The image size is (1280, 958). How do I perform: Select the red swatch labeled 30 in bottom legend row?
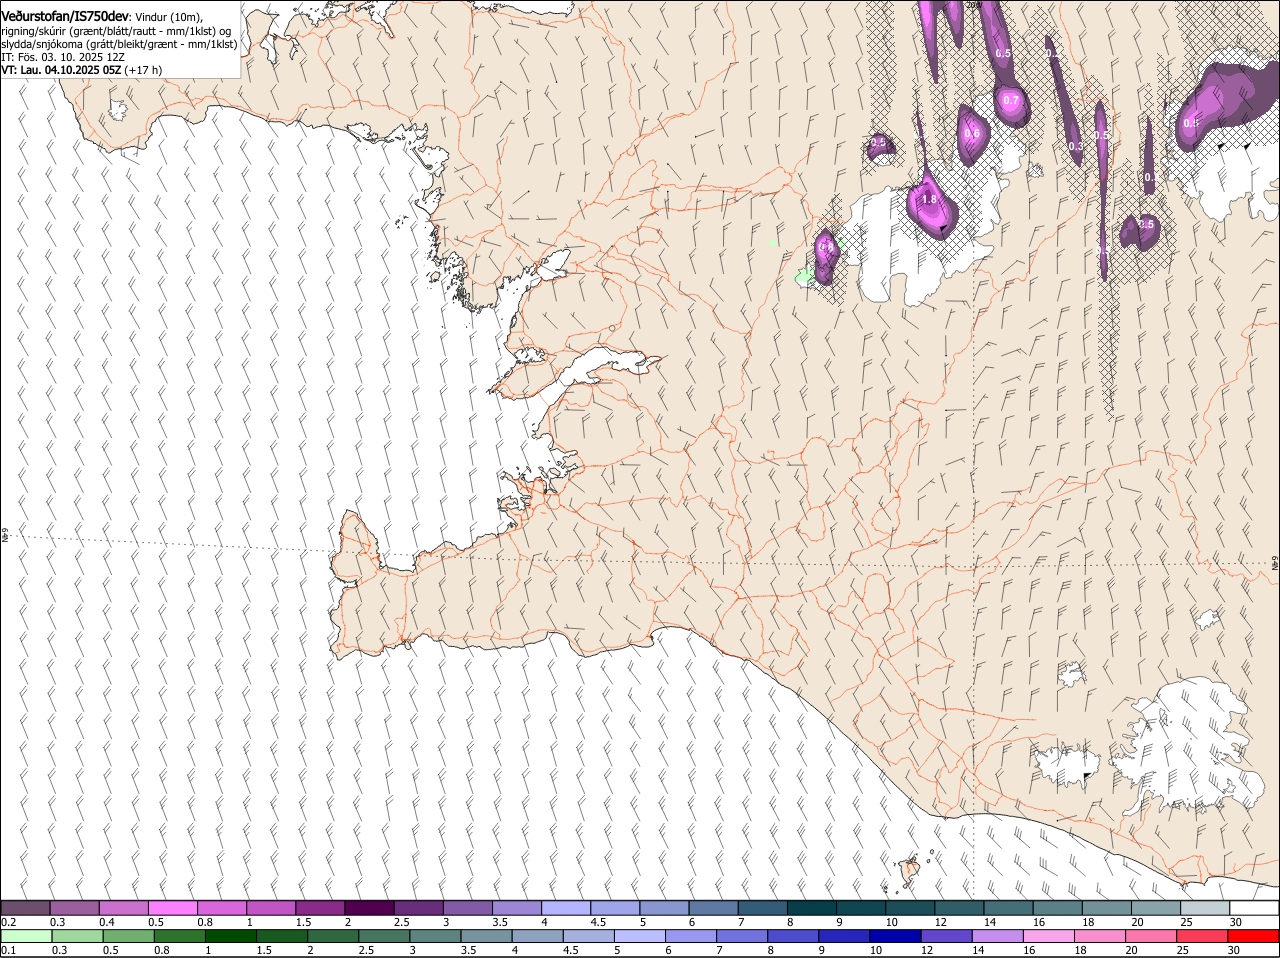(1254, 936)
